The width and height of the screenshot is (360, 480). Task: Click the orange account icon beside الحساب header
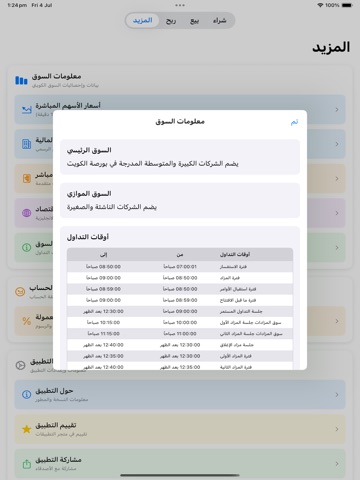[x=20, y=292]
